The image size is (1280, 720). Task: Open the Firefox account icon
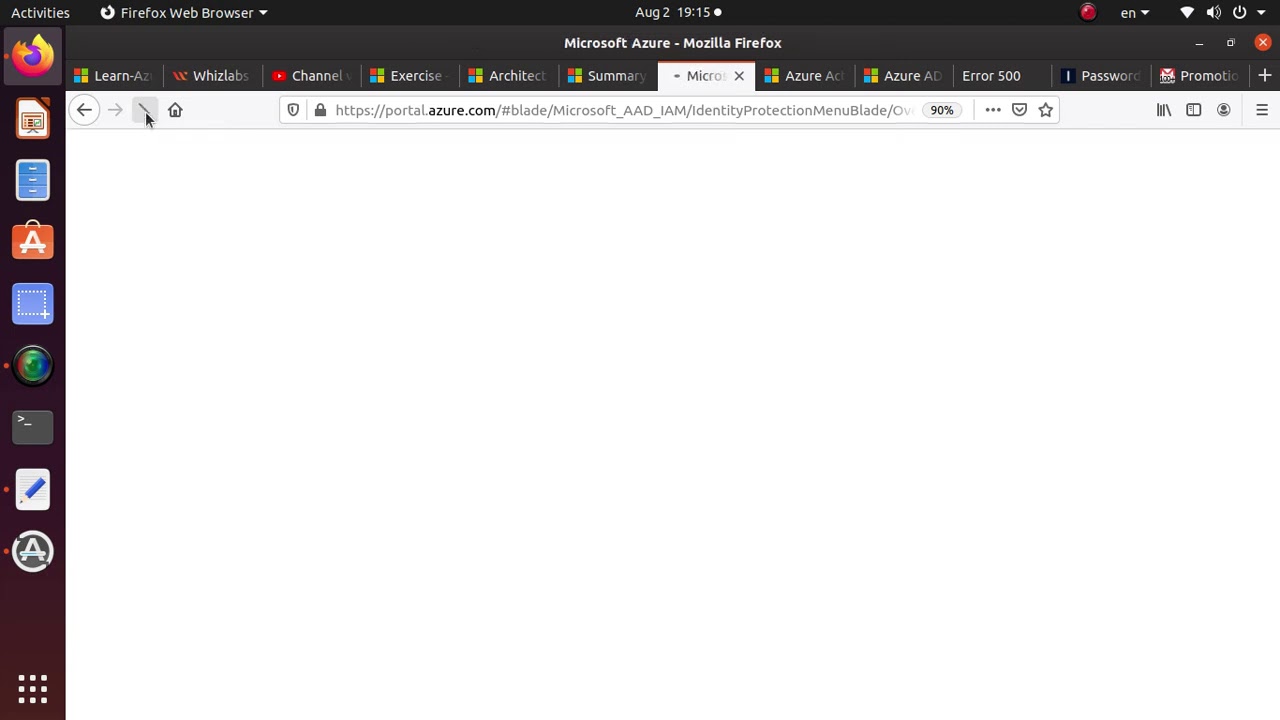1224,110
